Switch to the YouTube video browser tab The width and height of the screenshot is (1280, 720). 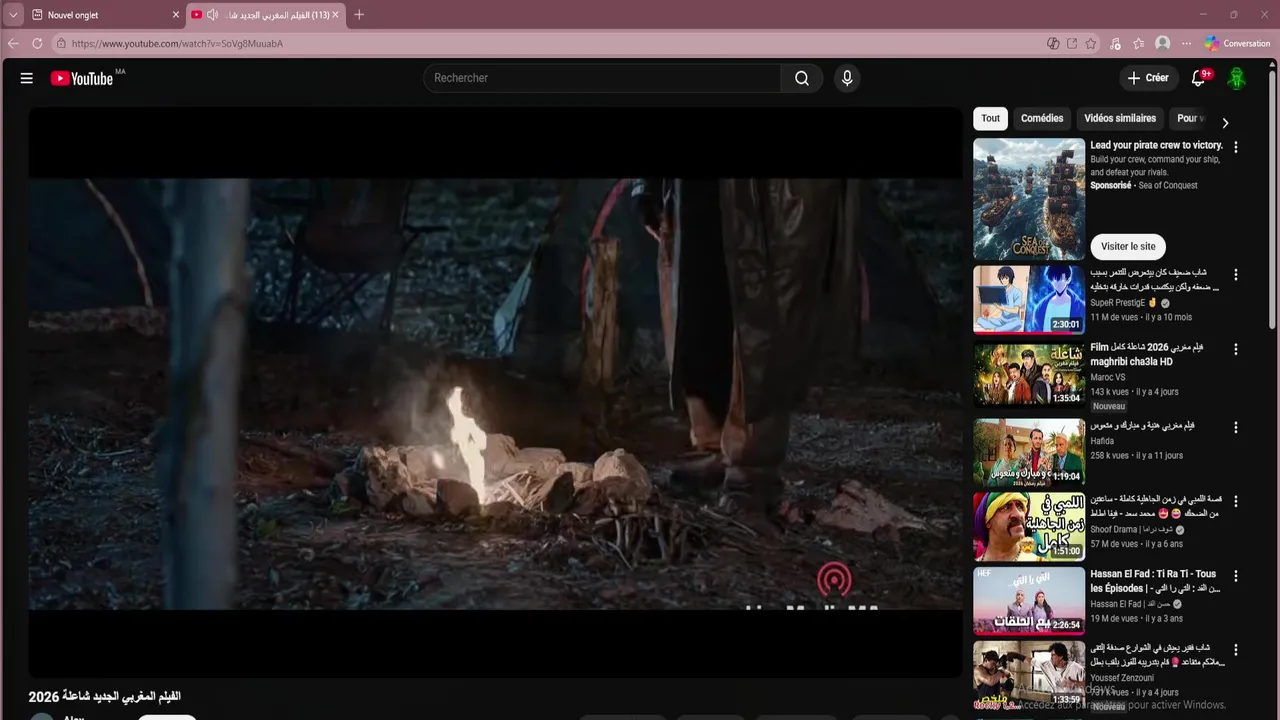coord(266,15)
